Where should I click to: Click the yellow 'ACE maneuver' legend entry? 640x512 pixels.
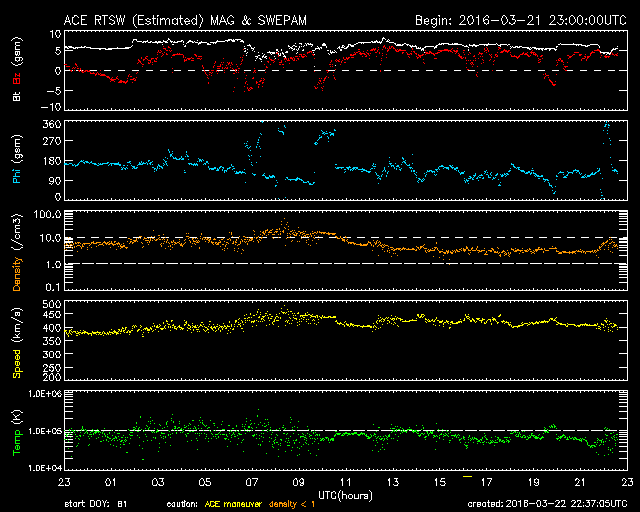[233, 504]
